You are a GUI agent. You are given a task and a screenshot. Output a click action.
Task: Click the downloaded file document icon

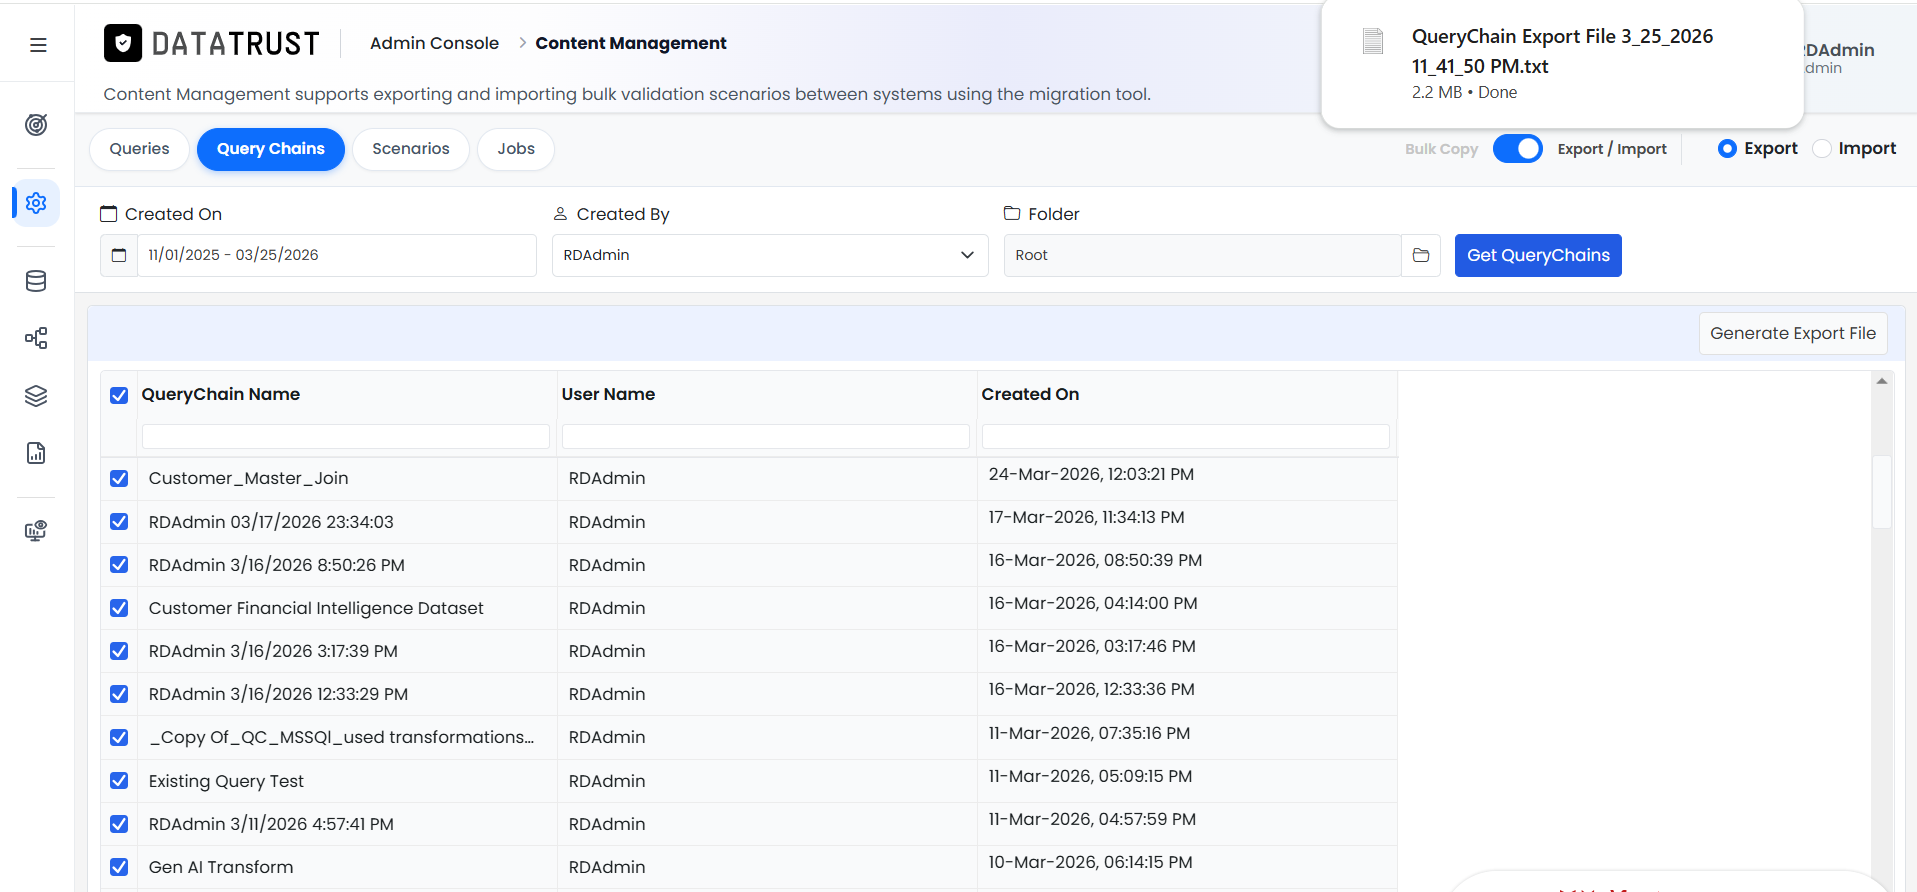pos(1373,41)
